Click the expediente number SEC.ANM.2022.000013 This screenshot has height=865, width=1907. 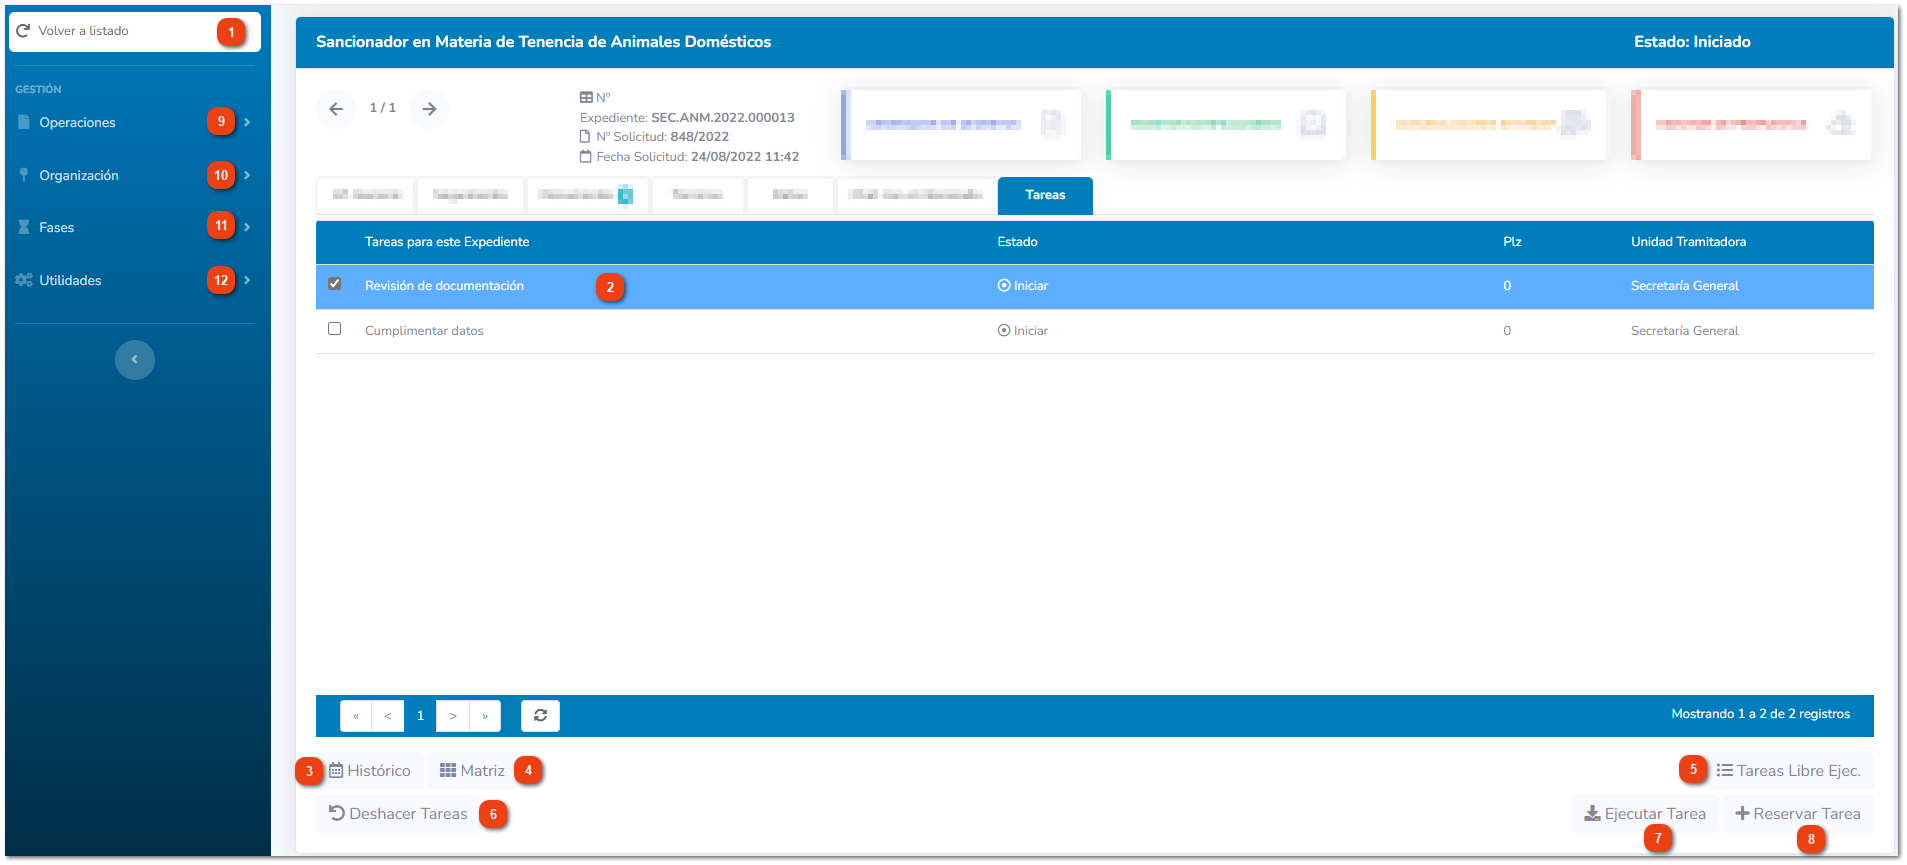[723, 118]
